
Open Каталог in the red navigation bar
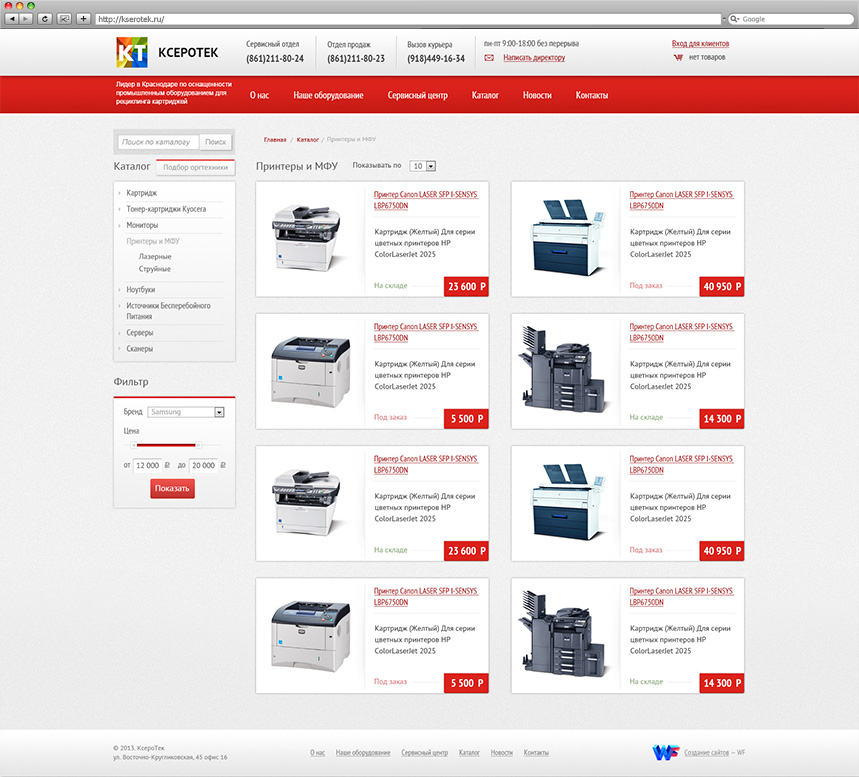tap(485, 95)
